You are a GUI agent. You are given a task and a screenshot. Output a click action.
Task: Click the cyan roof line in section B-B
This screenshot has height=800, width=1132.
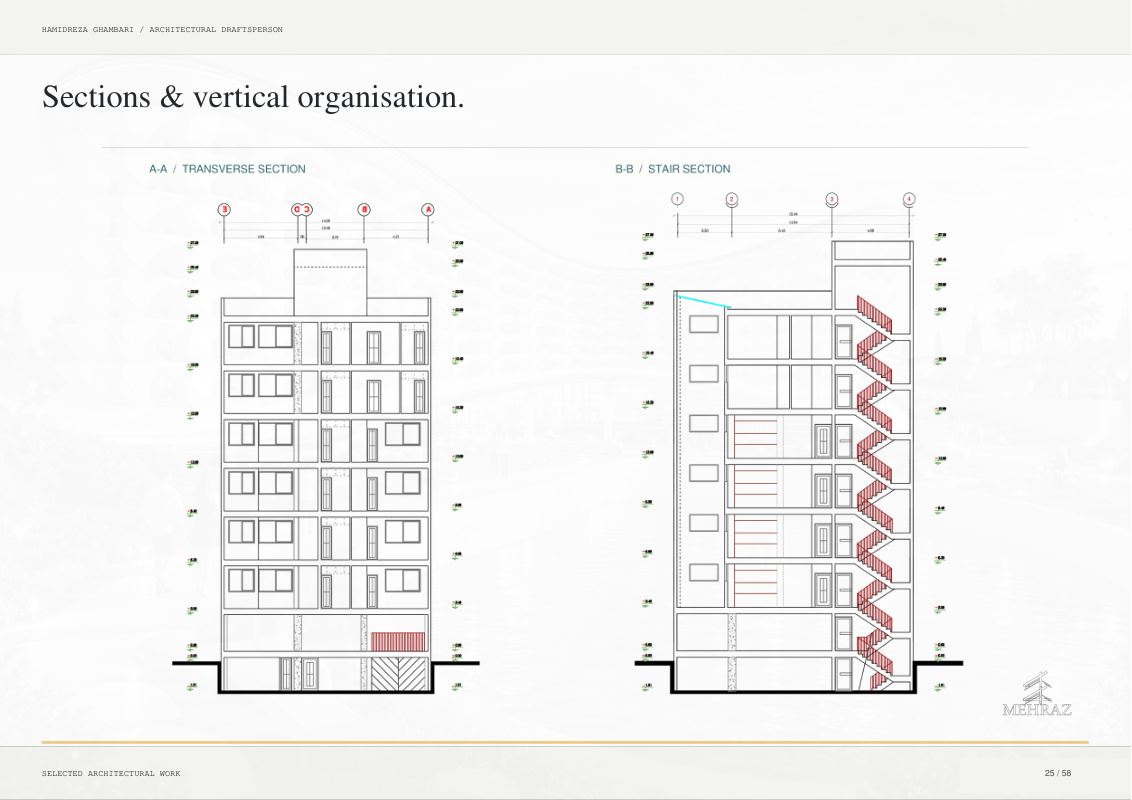tap(703, 301)
